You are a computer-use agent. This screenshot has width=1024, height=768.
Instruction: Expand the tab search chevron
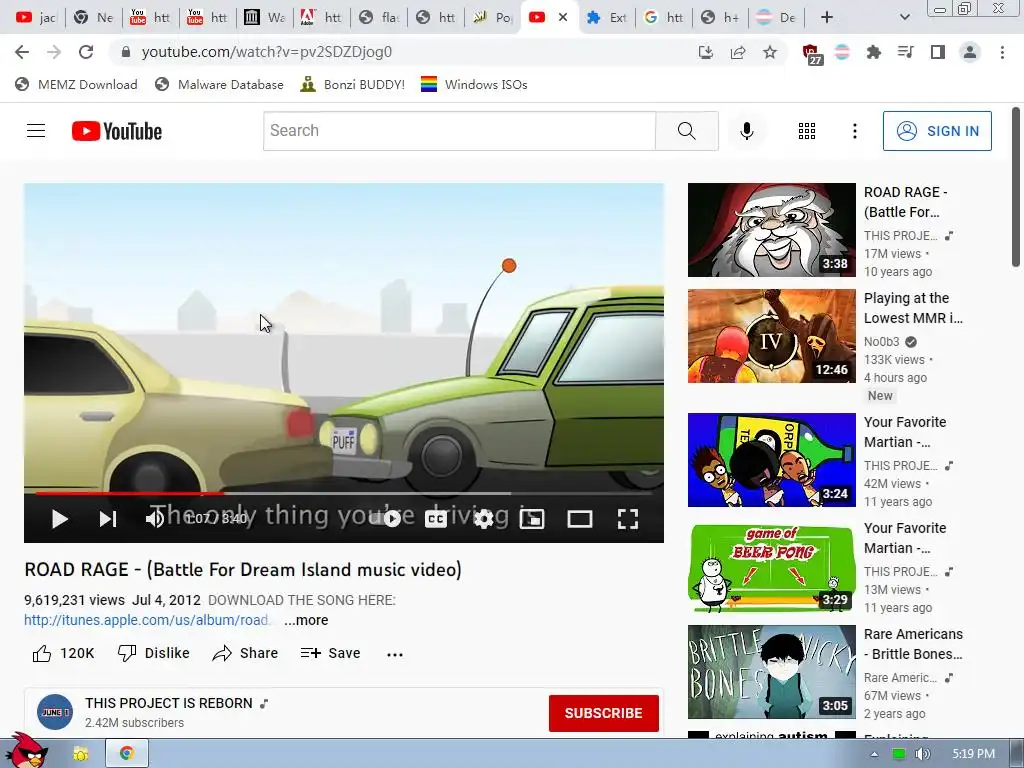click(904, 18)
